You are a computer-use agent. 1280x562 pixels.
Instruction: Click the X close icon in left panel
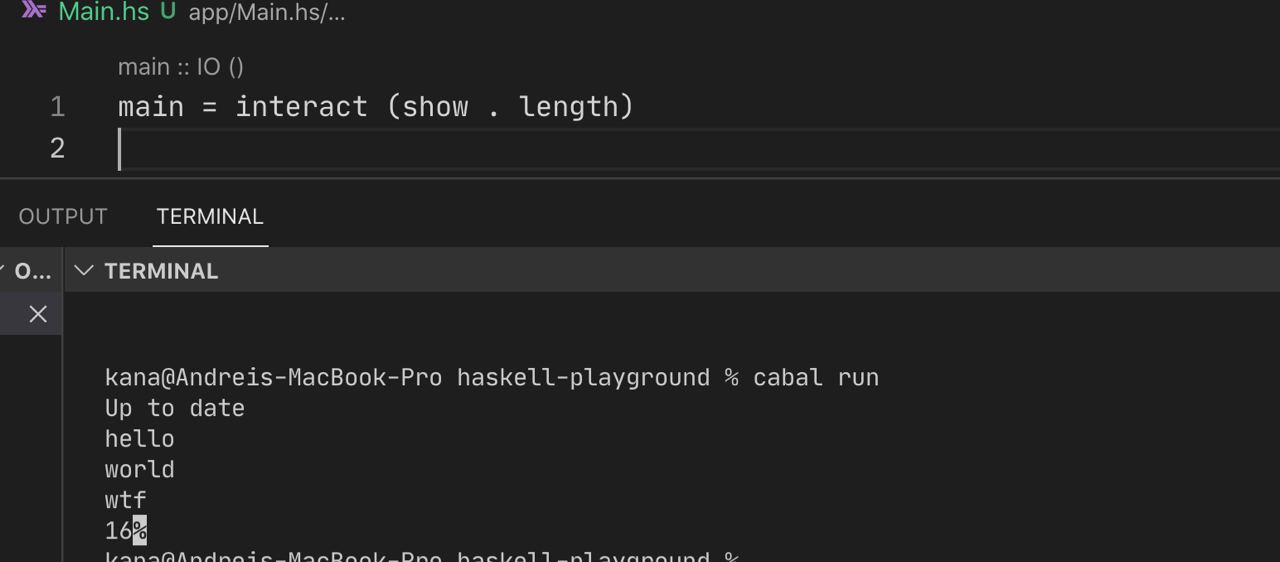coord(38,314)
